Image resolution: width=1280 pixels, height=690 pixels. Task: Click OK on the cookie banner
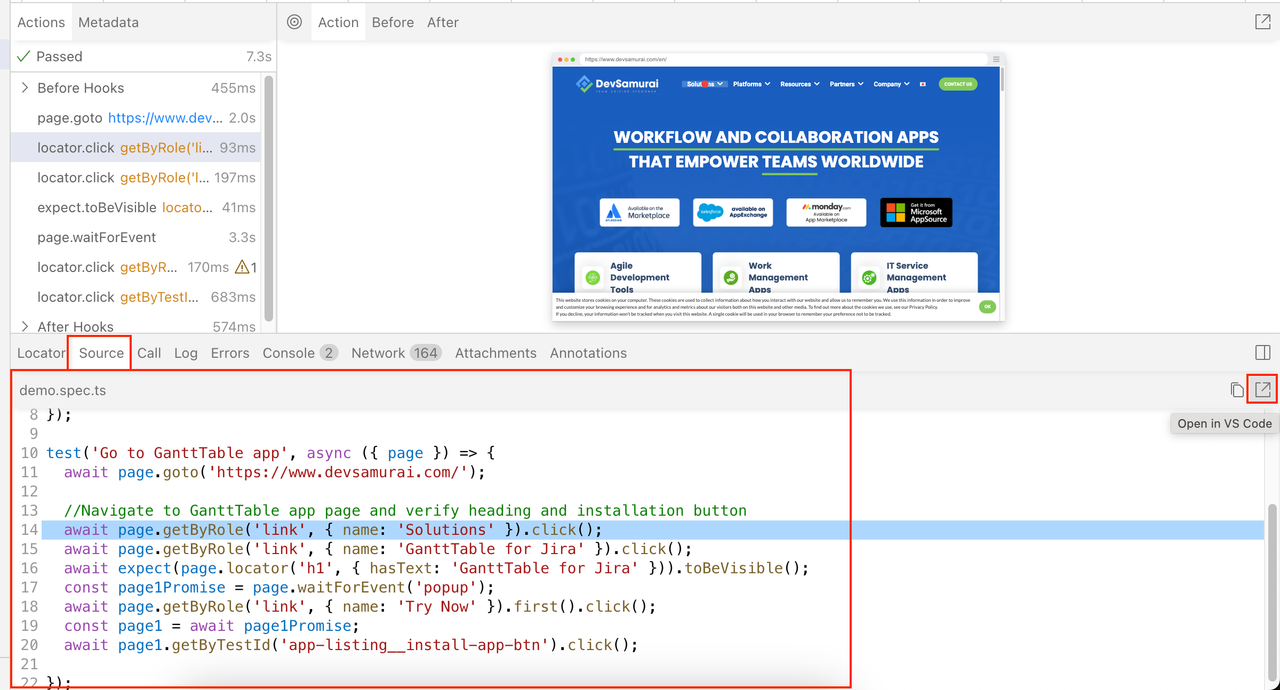click(987, 306)
